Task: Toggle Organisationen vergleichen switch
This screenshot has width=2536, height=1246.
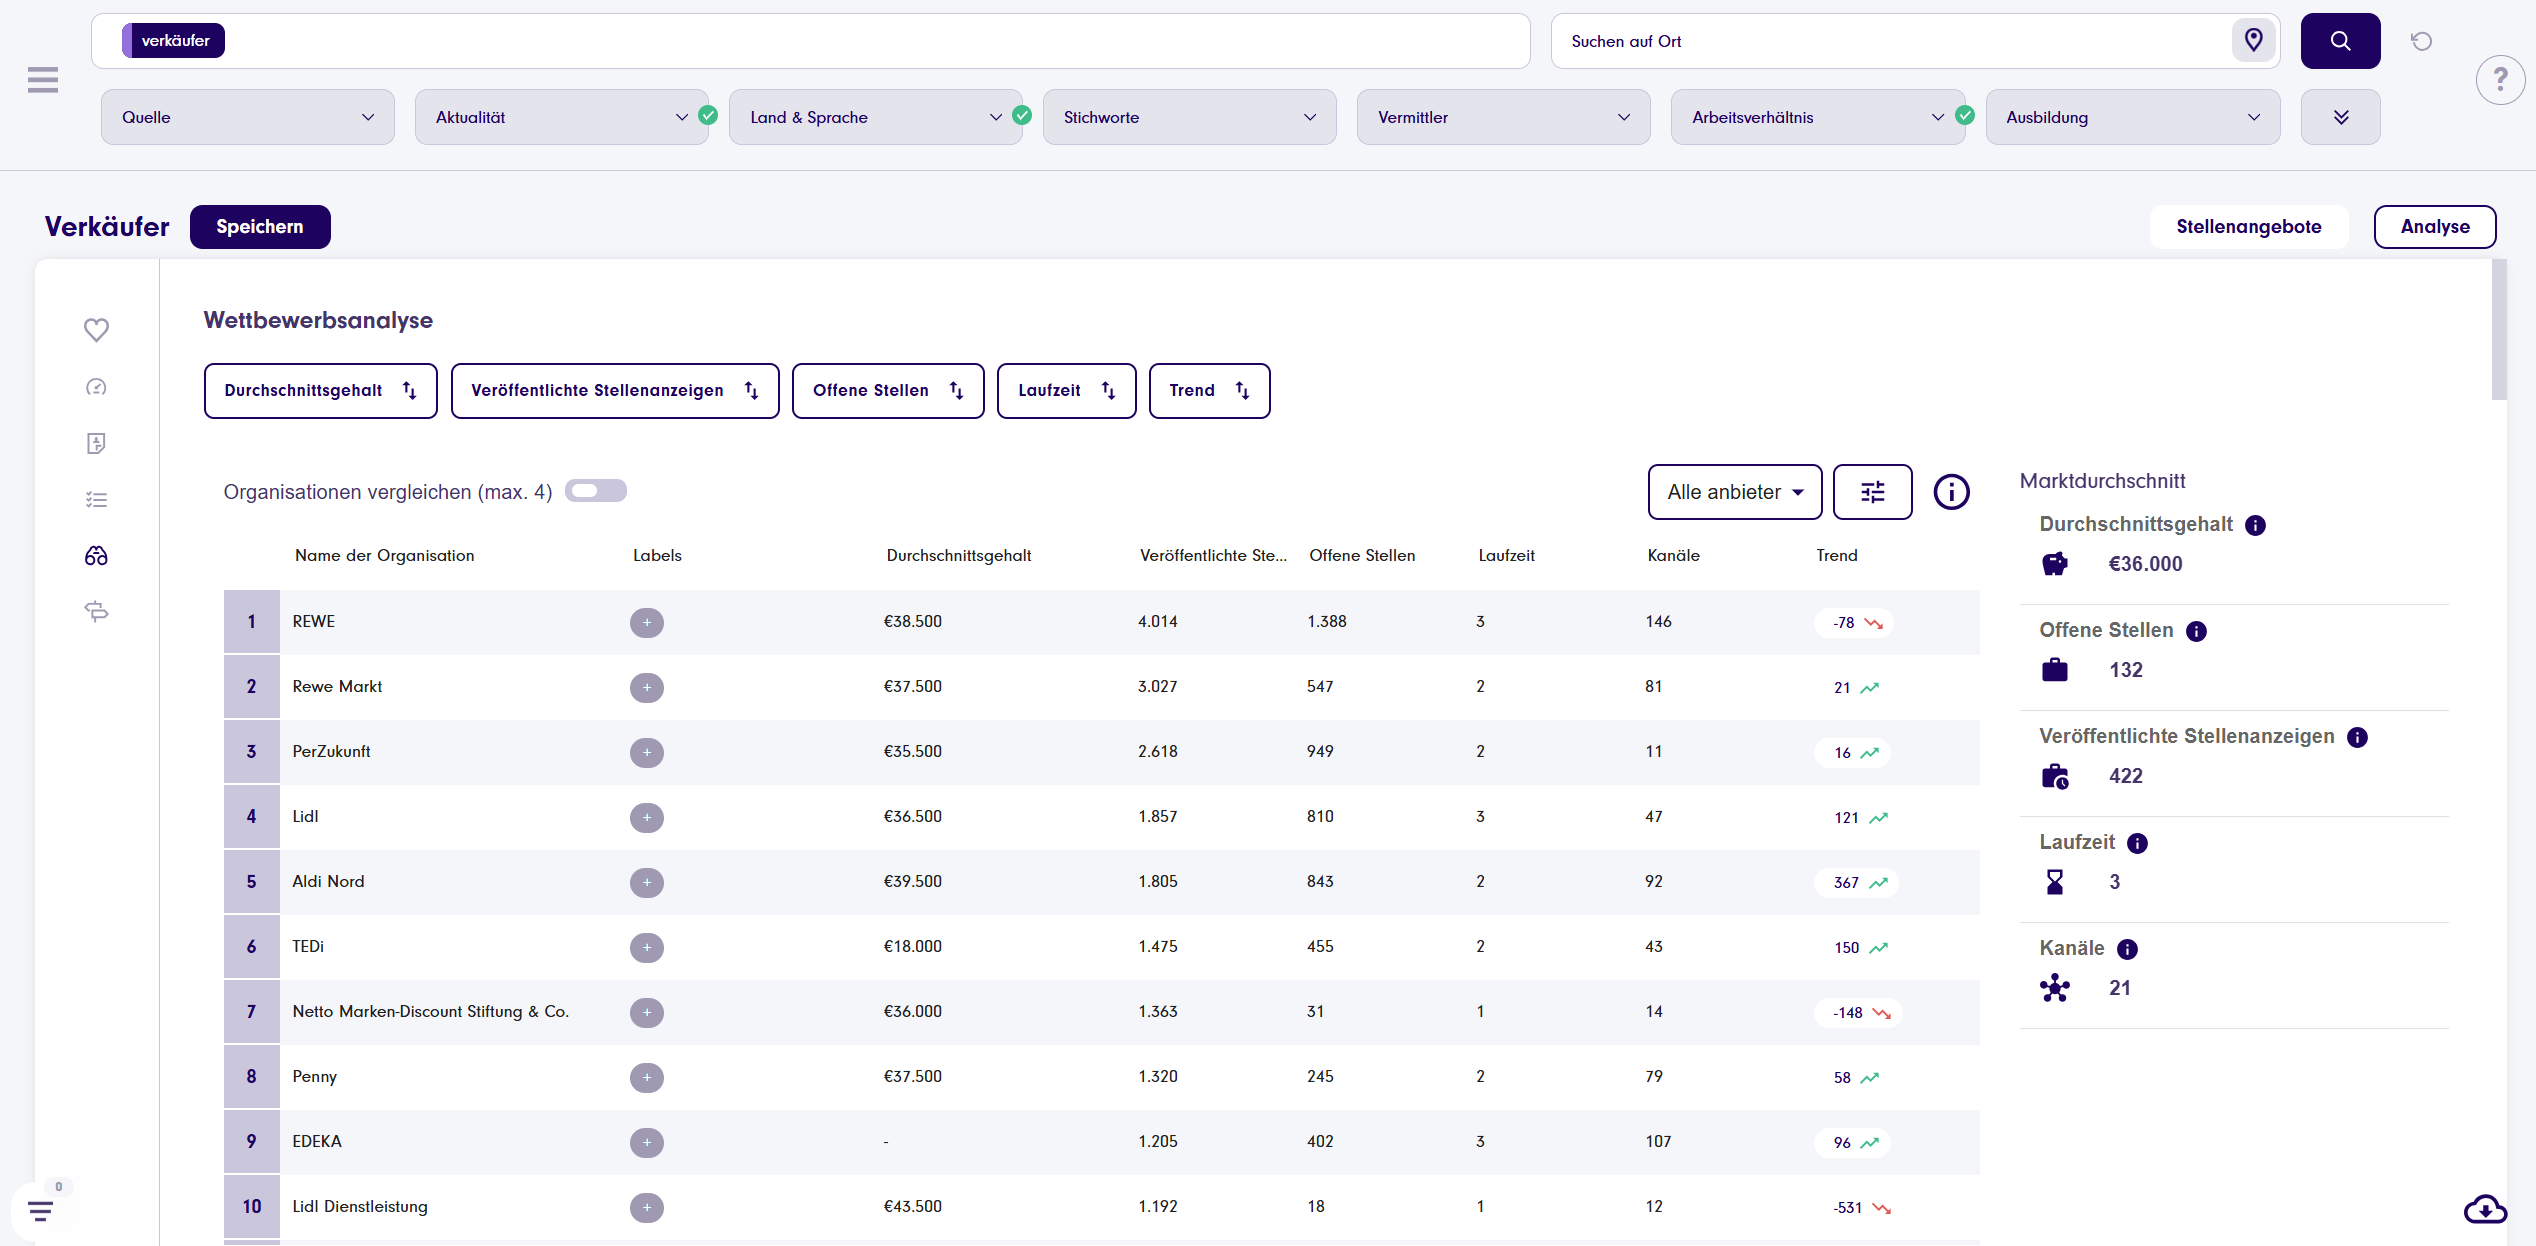Action: coord(595,491)
